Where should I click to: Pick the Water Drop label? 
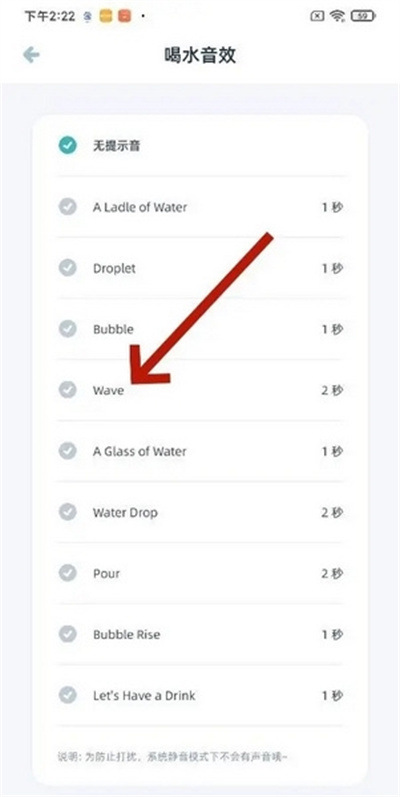tap(125, 512)
